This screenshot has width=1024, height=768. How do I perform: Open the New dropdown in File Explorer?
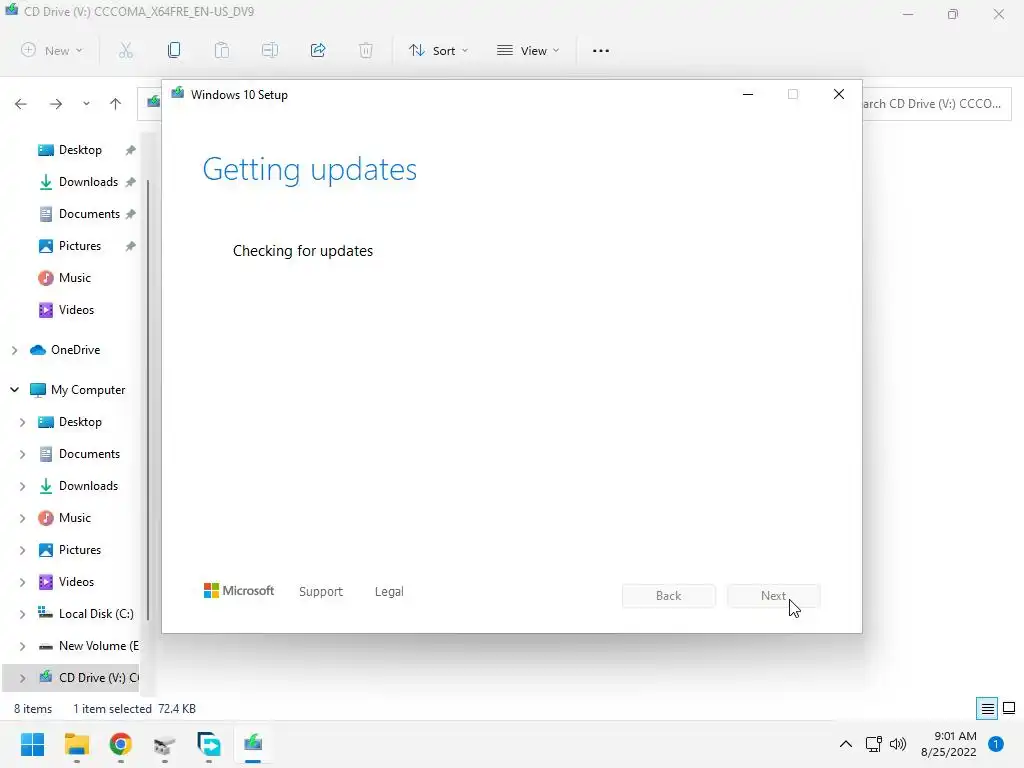(52, 50)
